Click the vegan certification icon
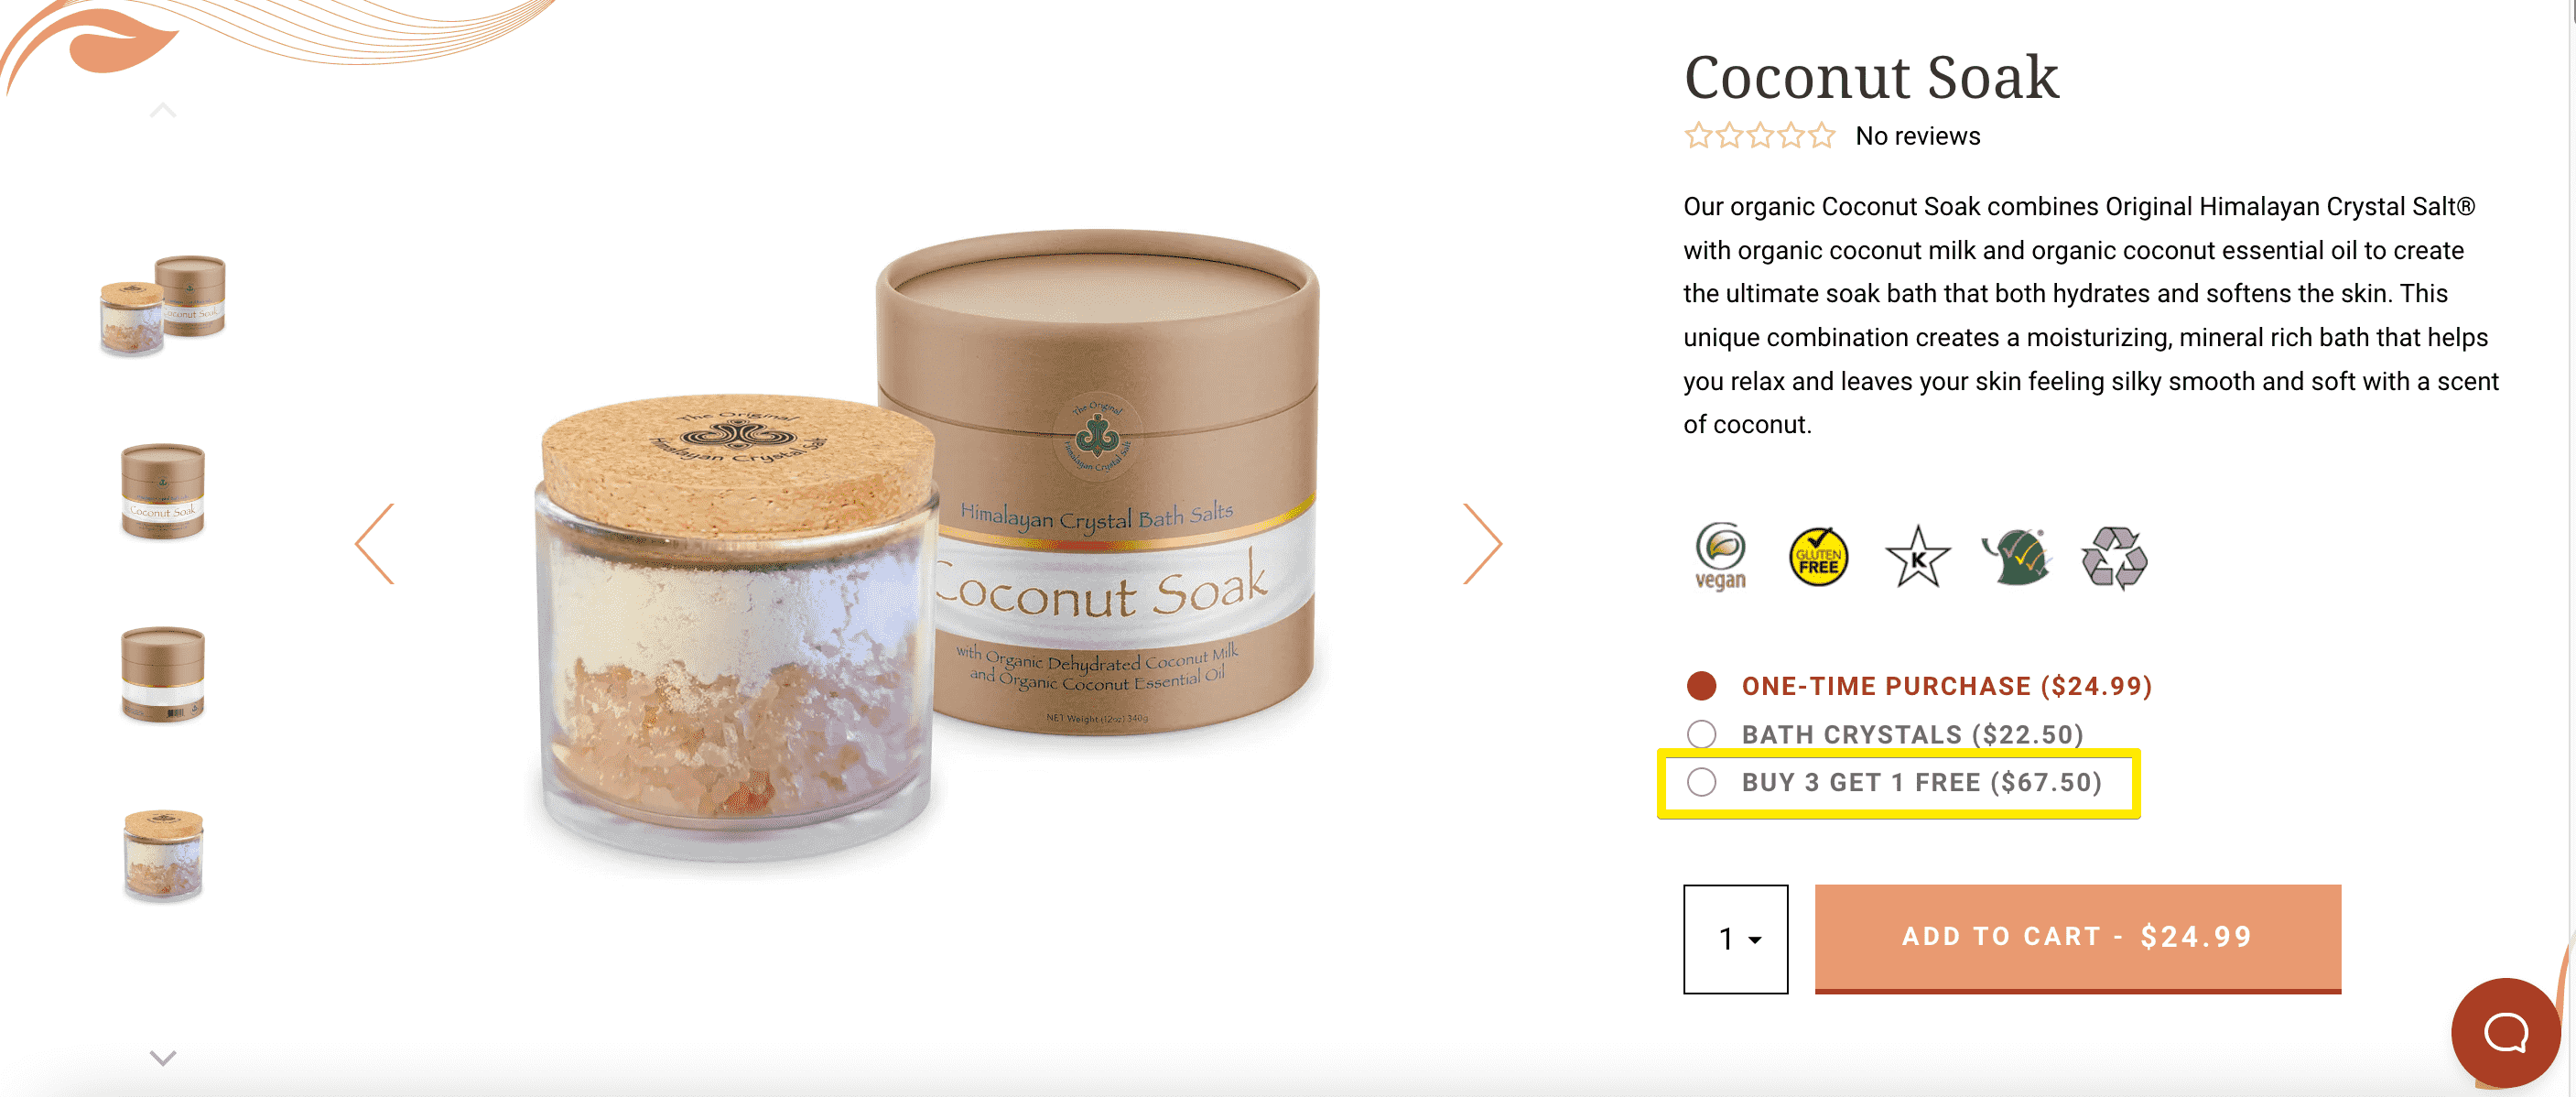This screenshot has height=1097, width=2576. pos(1720,556)
